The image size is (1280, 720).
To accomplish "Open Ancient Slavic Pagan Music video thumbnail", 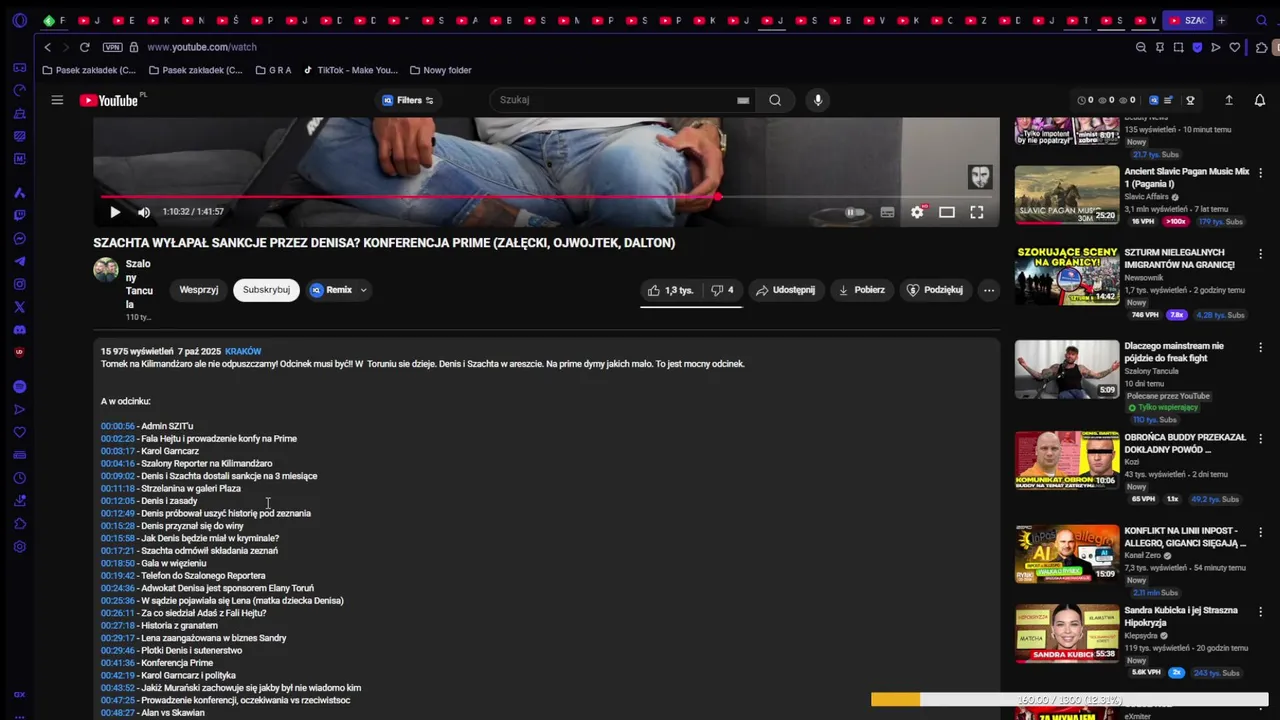I will [1067, 194].
